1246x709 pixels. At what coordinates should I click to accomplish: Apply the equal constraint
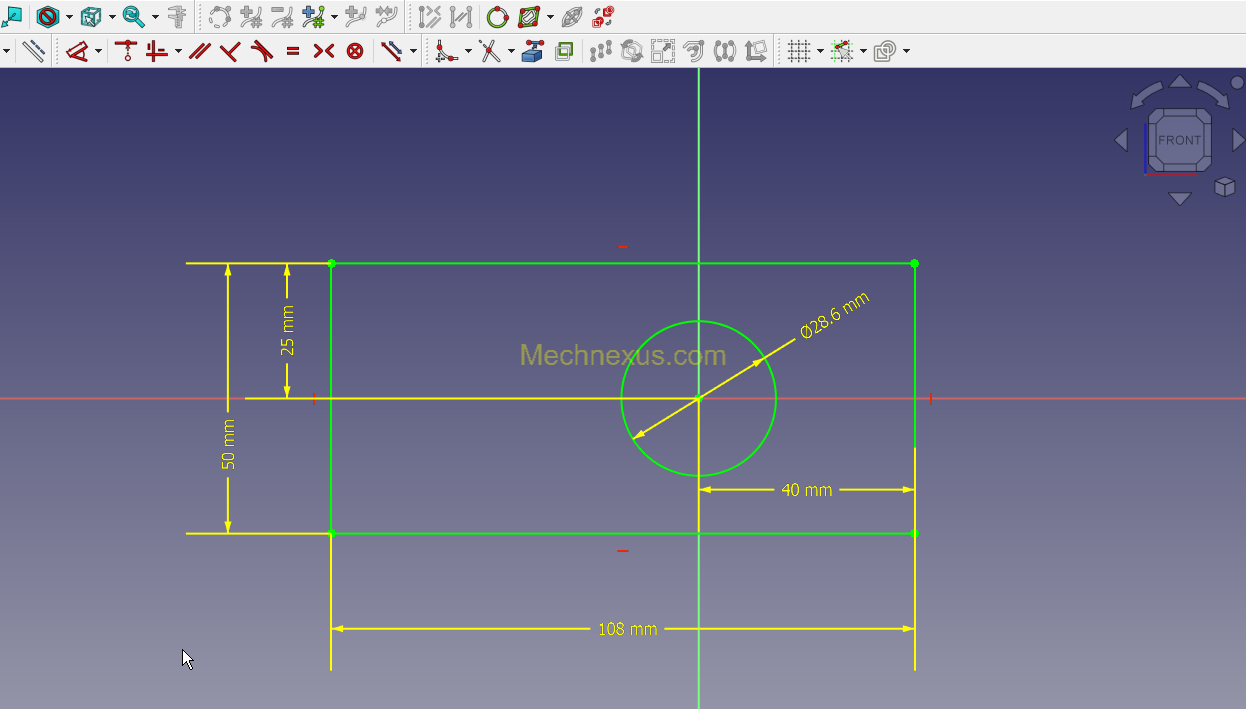coord(293,51)
